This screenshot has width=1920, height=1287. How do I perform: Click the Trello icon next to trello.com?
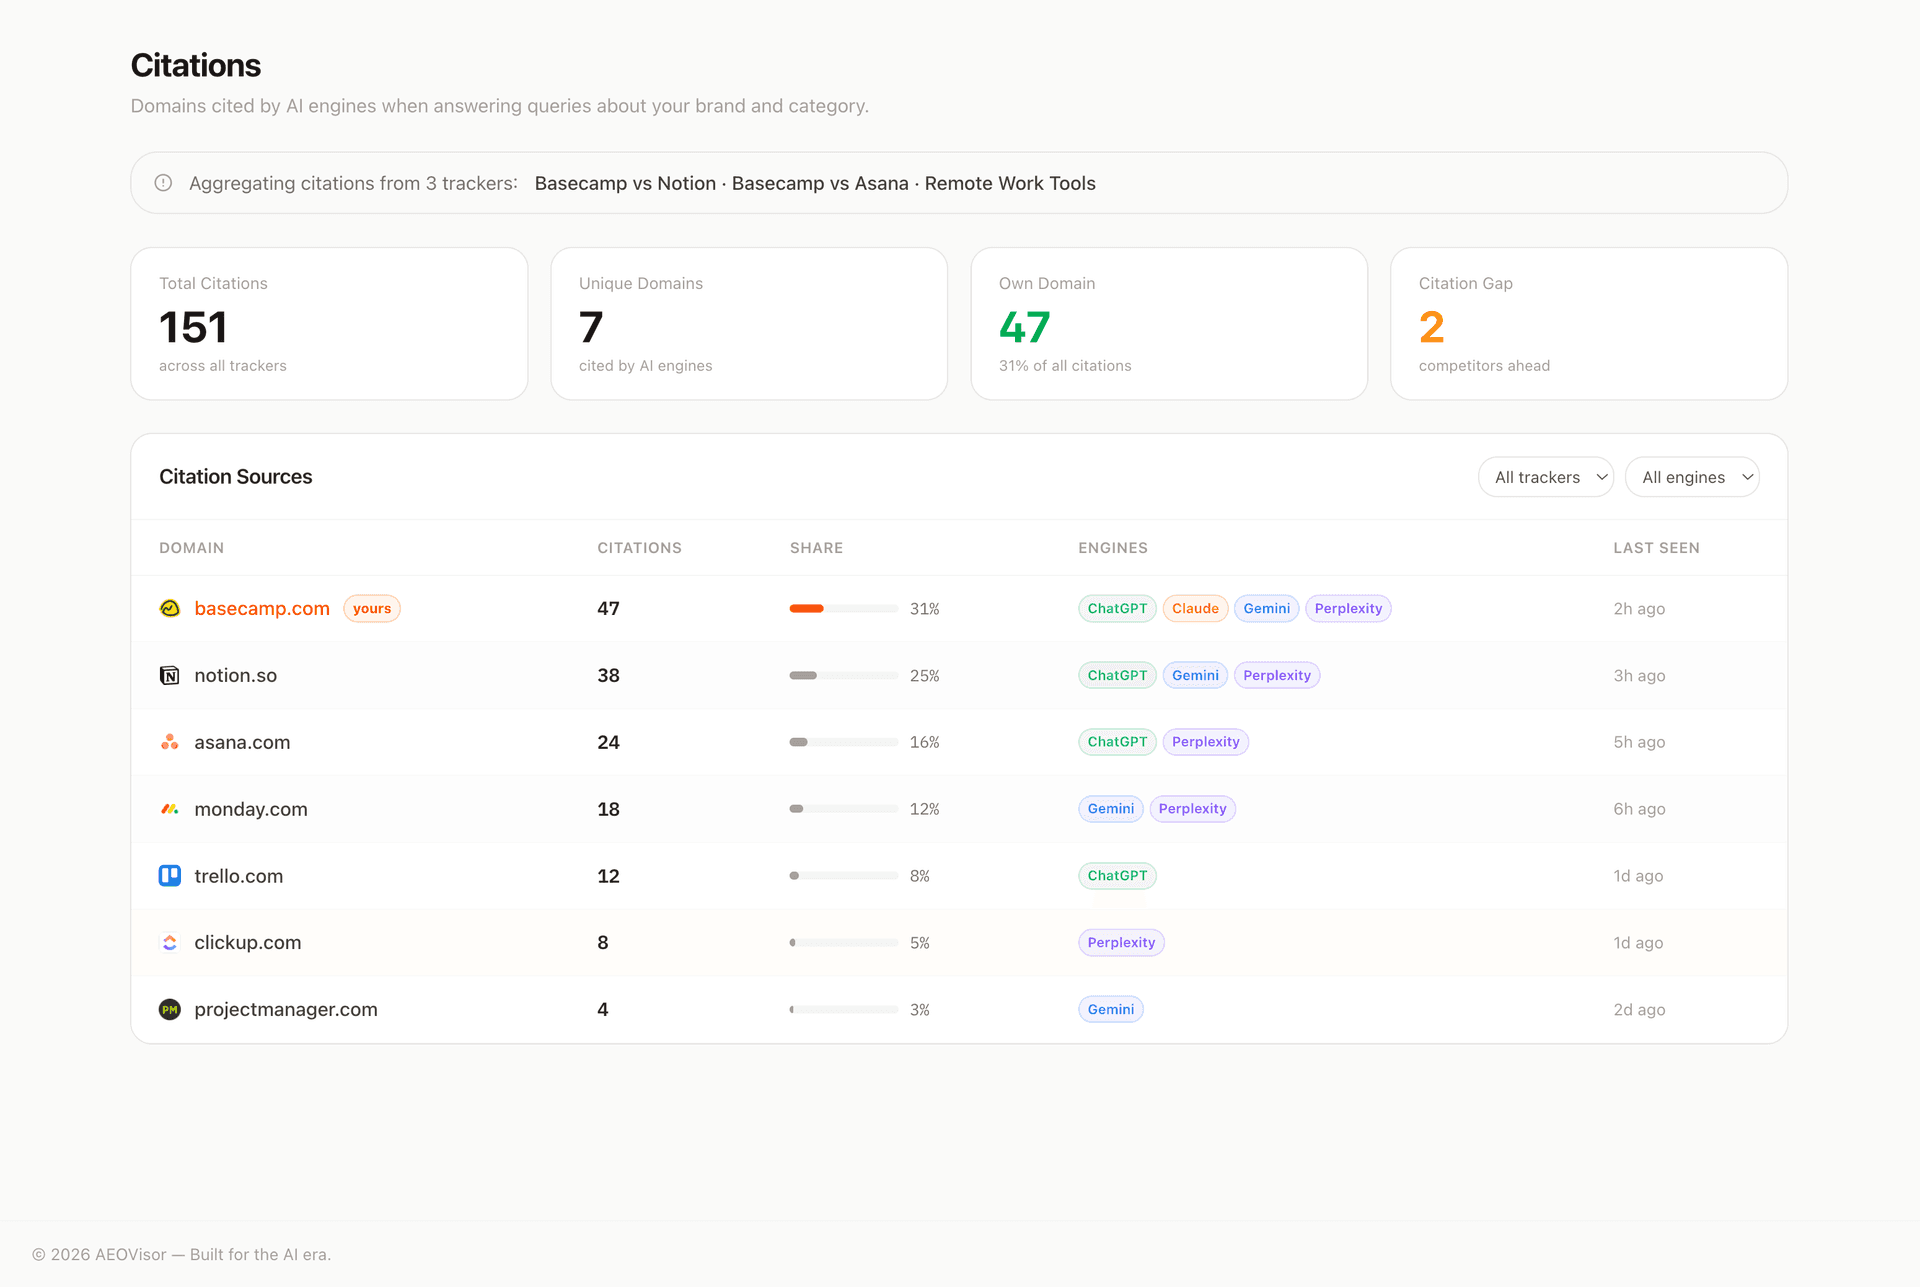[170, 875]
